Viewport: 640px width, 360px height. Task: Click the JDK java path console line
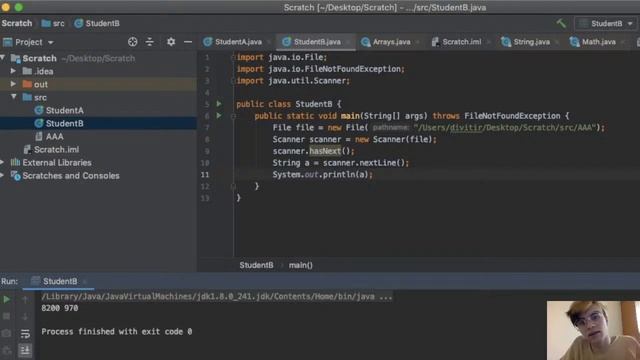click(216, 297)
